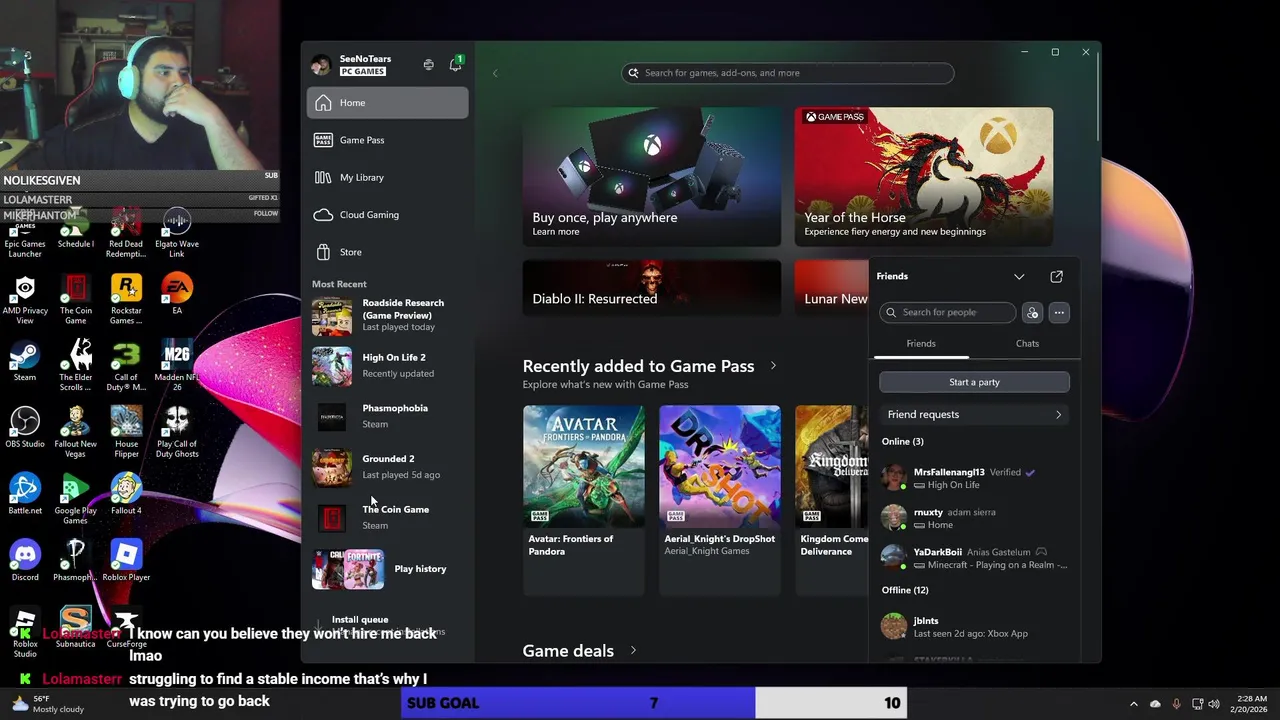
Task: Click the taskbar weather widget
Action: pyautogui.click(x=46, y=703)
